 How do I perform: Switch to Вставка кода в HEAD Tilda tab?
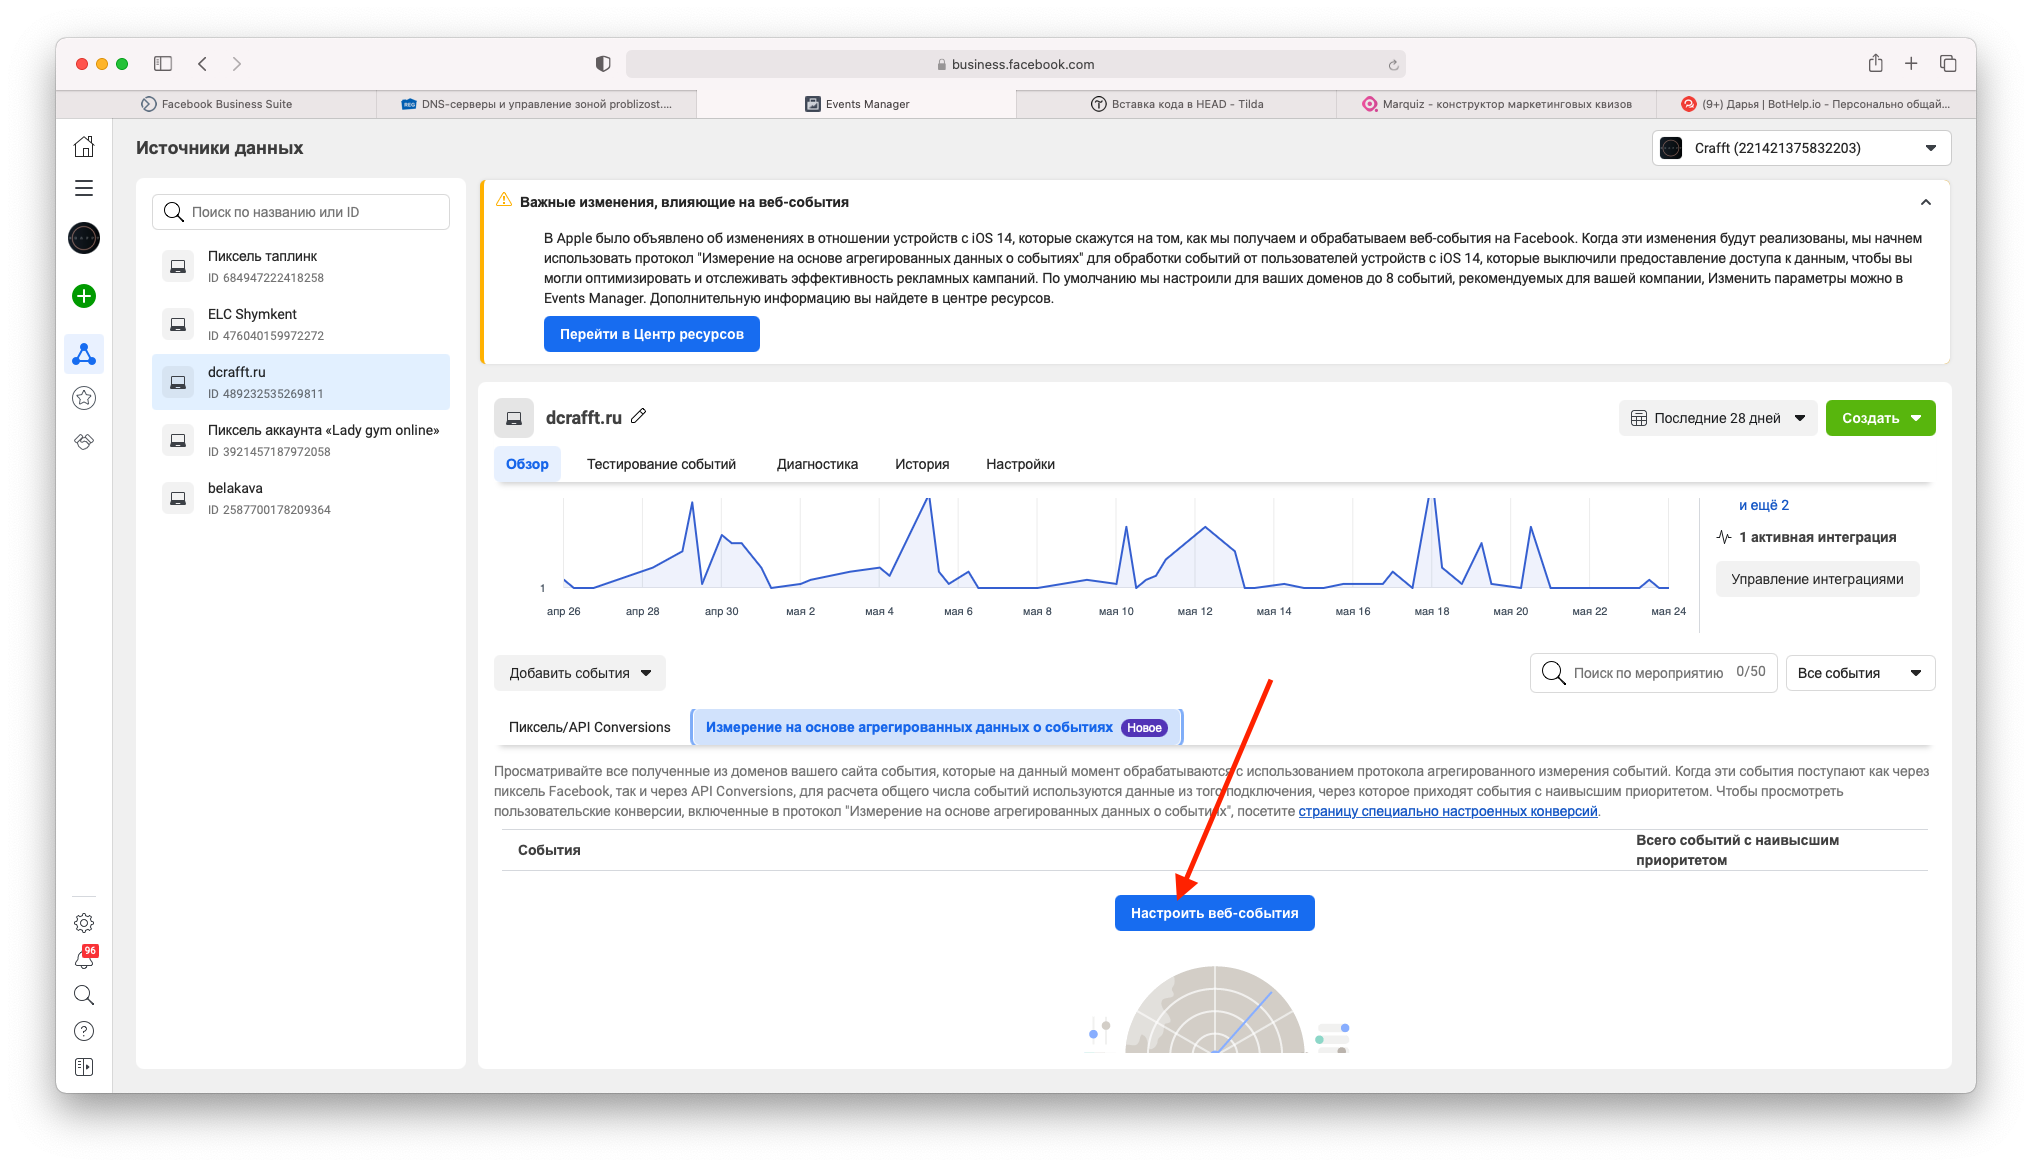click(x=1177, y=104)
